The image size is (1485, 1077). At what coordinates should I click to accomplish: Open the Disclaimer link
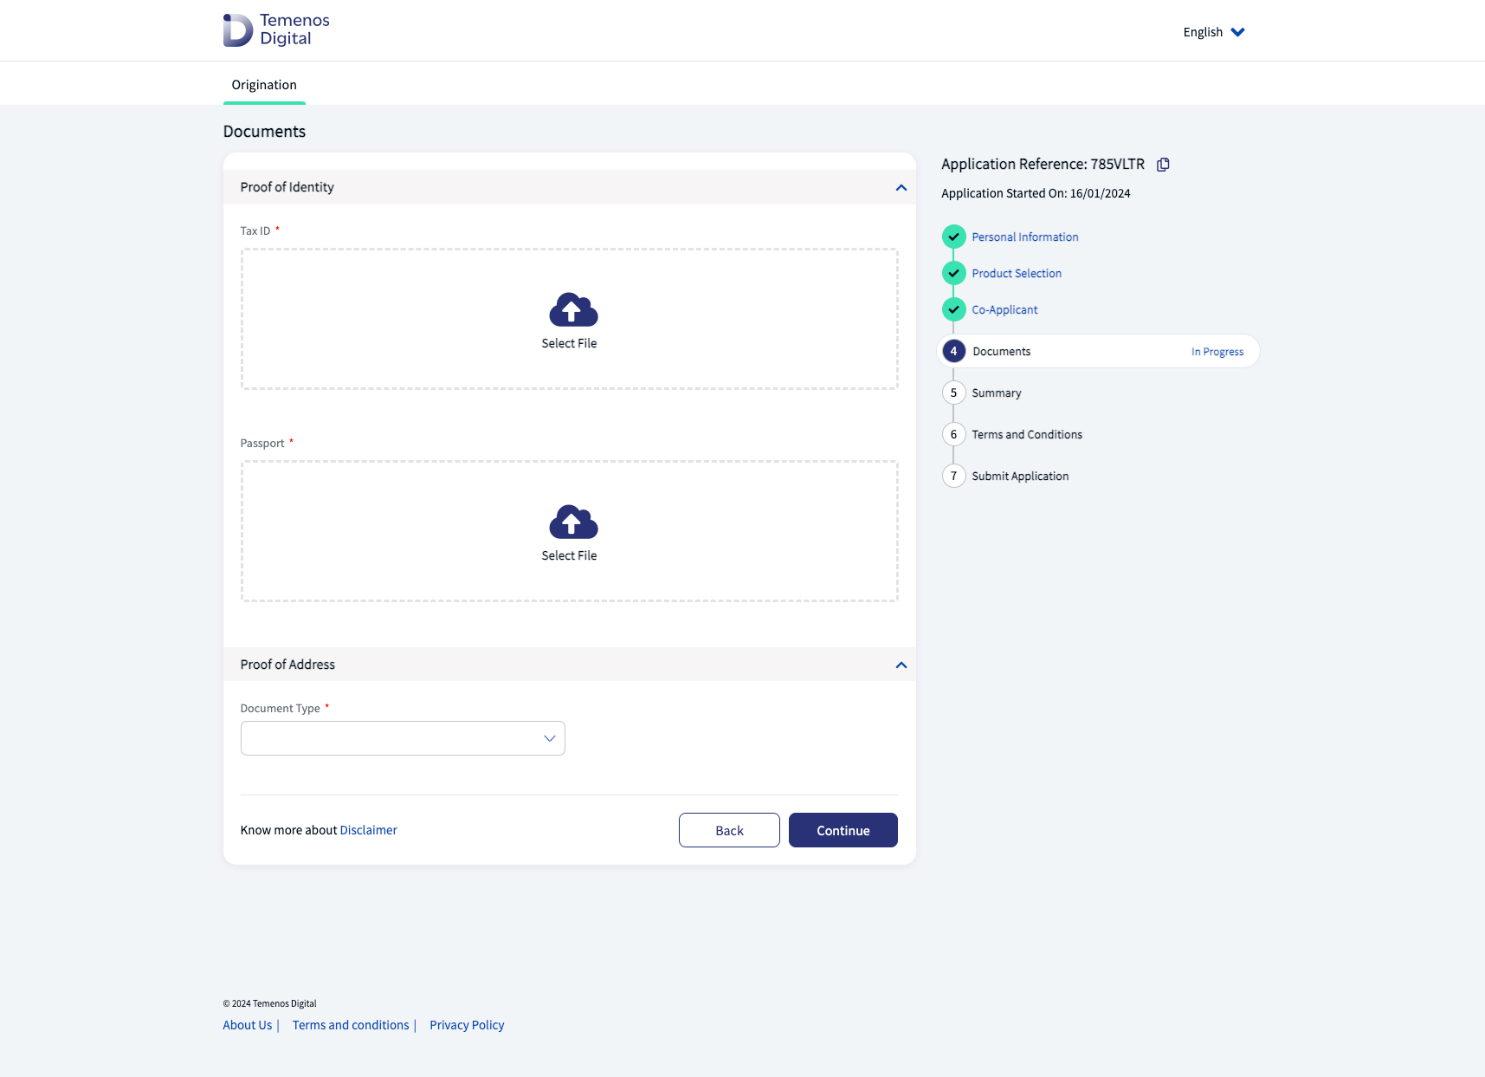[x=368, y=830]
